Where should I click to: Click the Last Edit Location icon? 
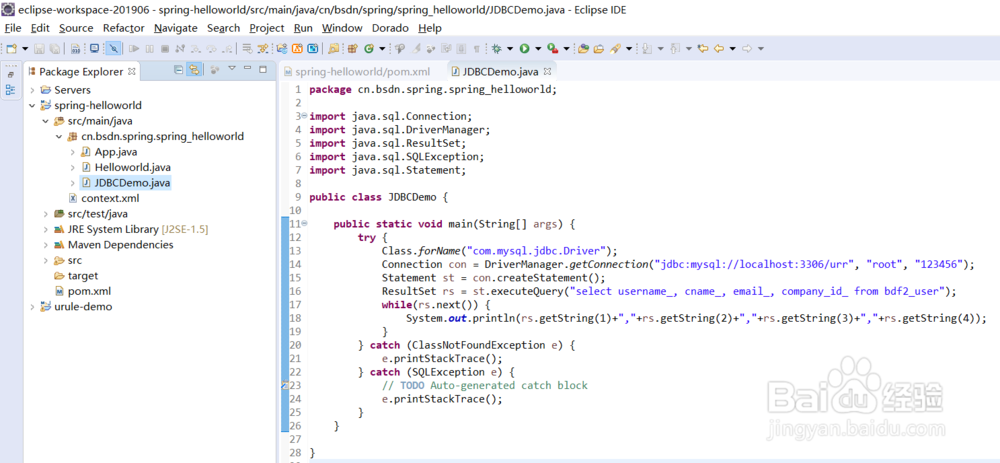coord(703,48)
